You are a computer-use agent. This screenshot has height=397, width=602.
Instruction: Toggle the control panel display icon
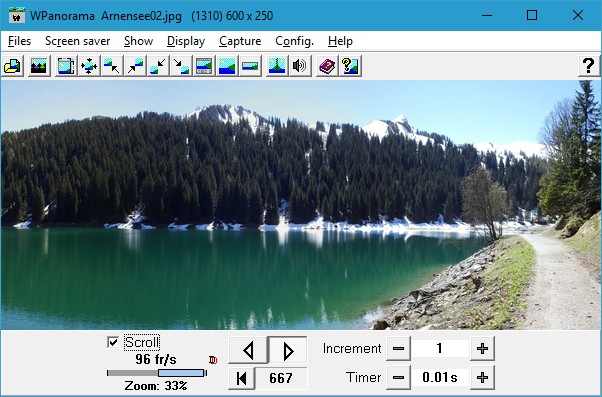[x=204, y=66]
